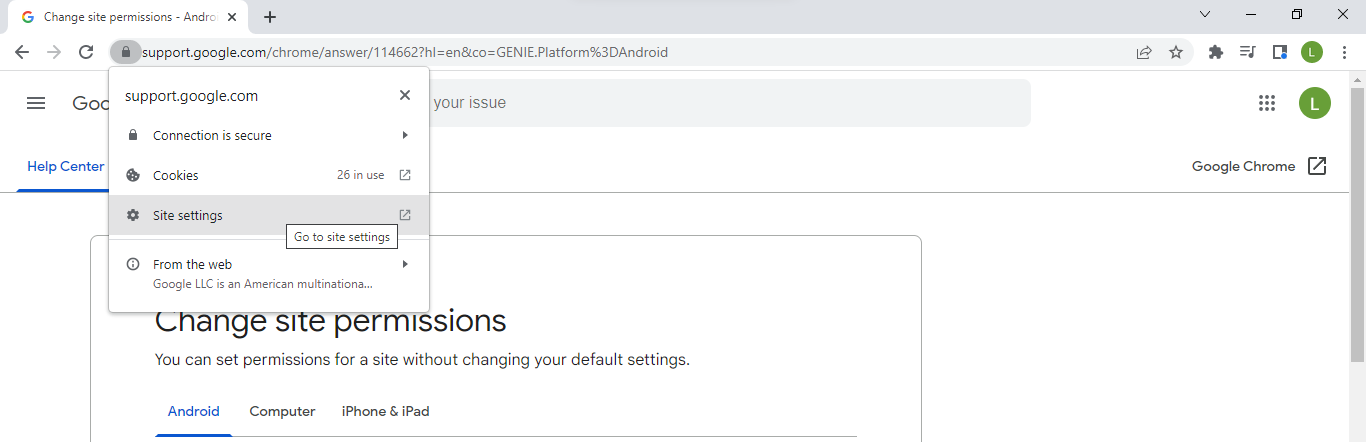
Task: Open Google apps grid
Action: (x=1267, y=103)
